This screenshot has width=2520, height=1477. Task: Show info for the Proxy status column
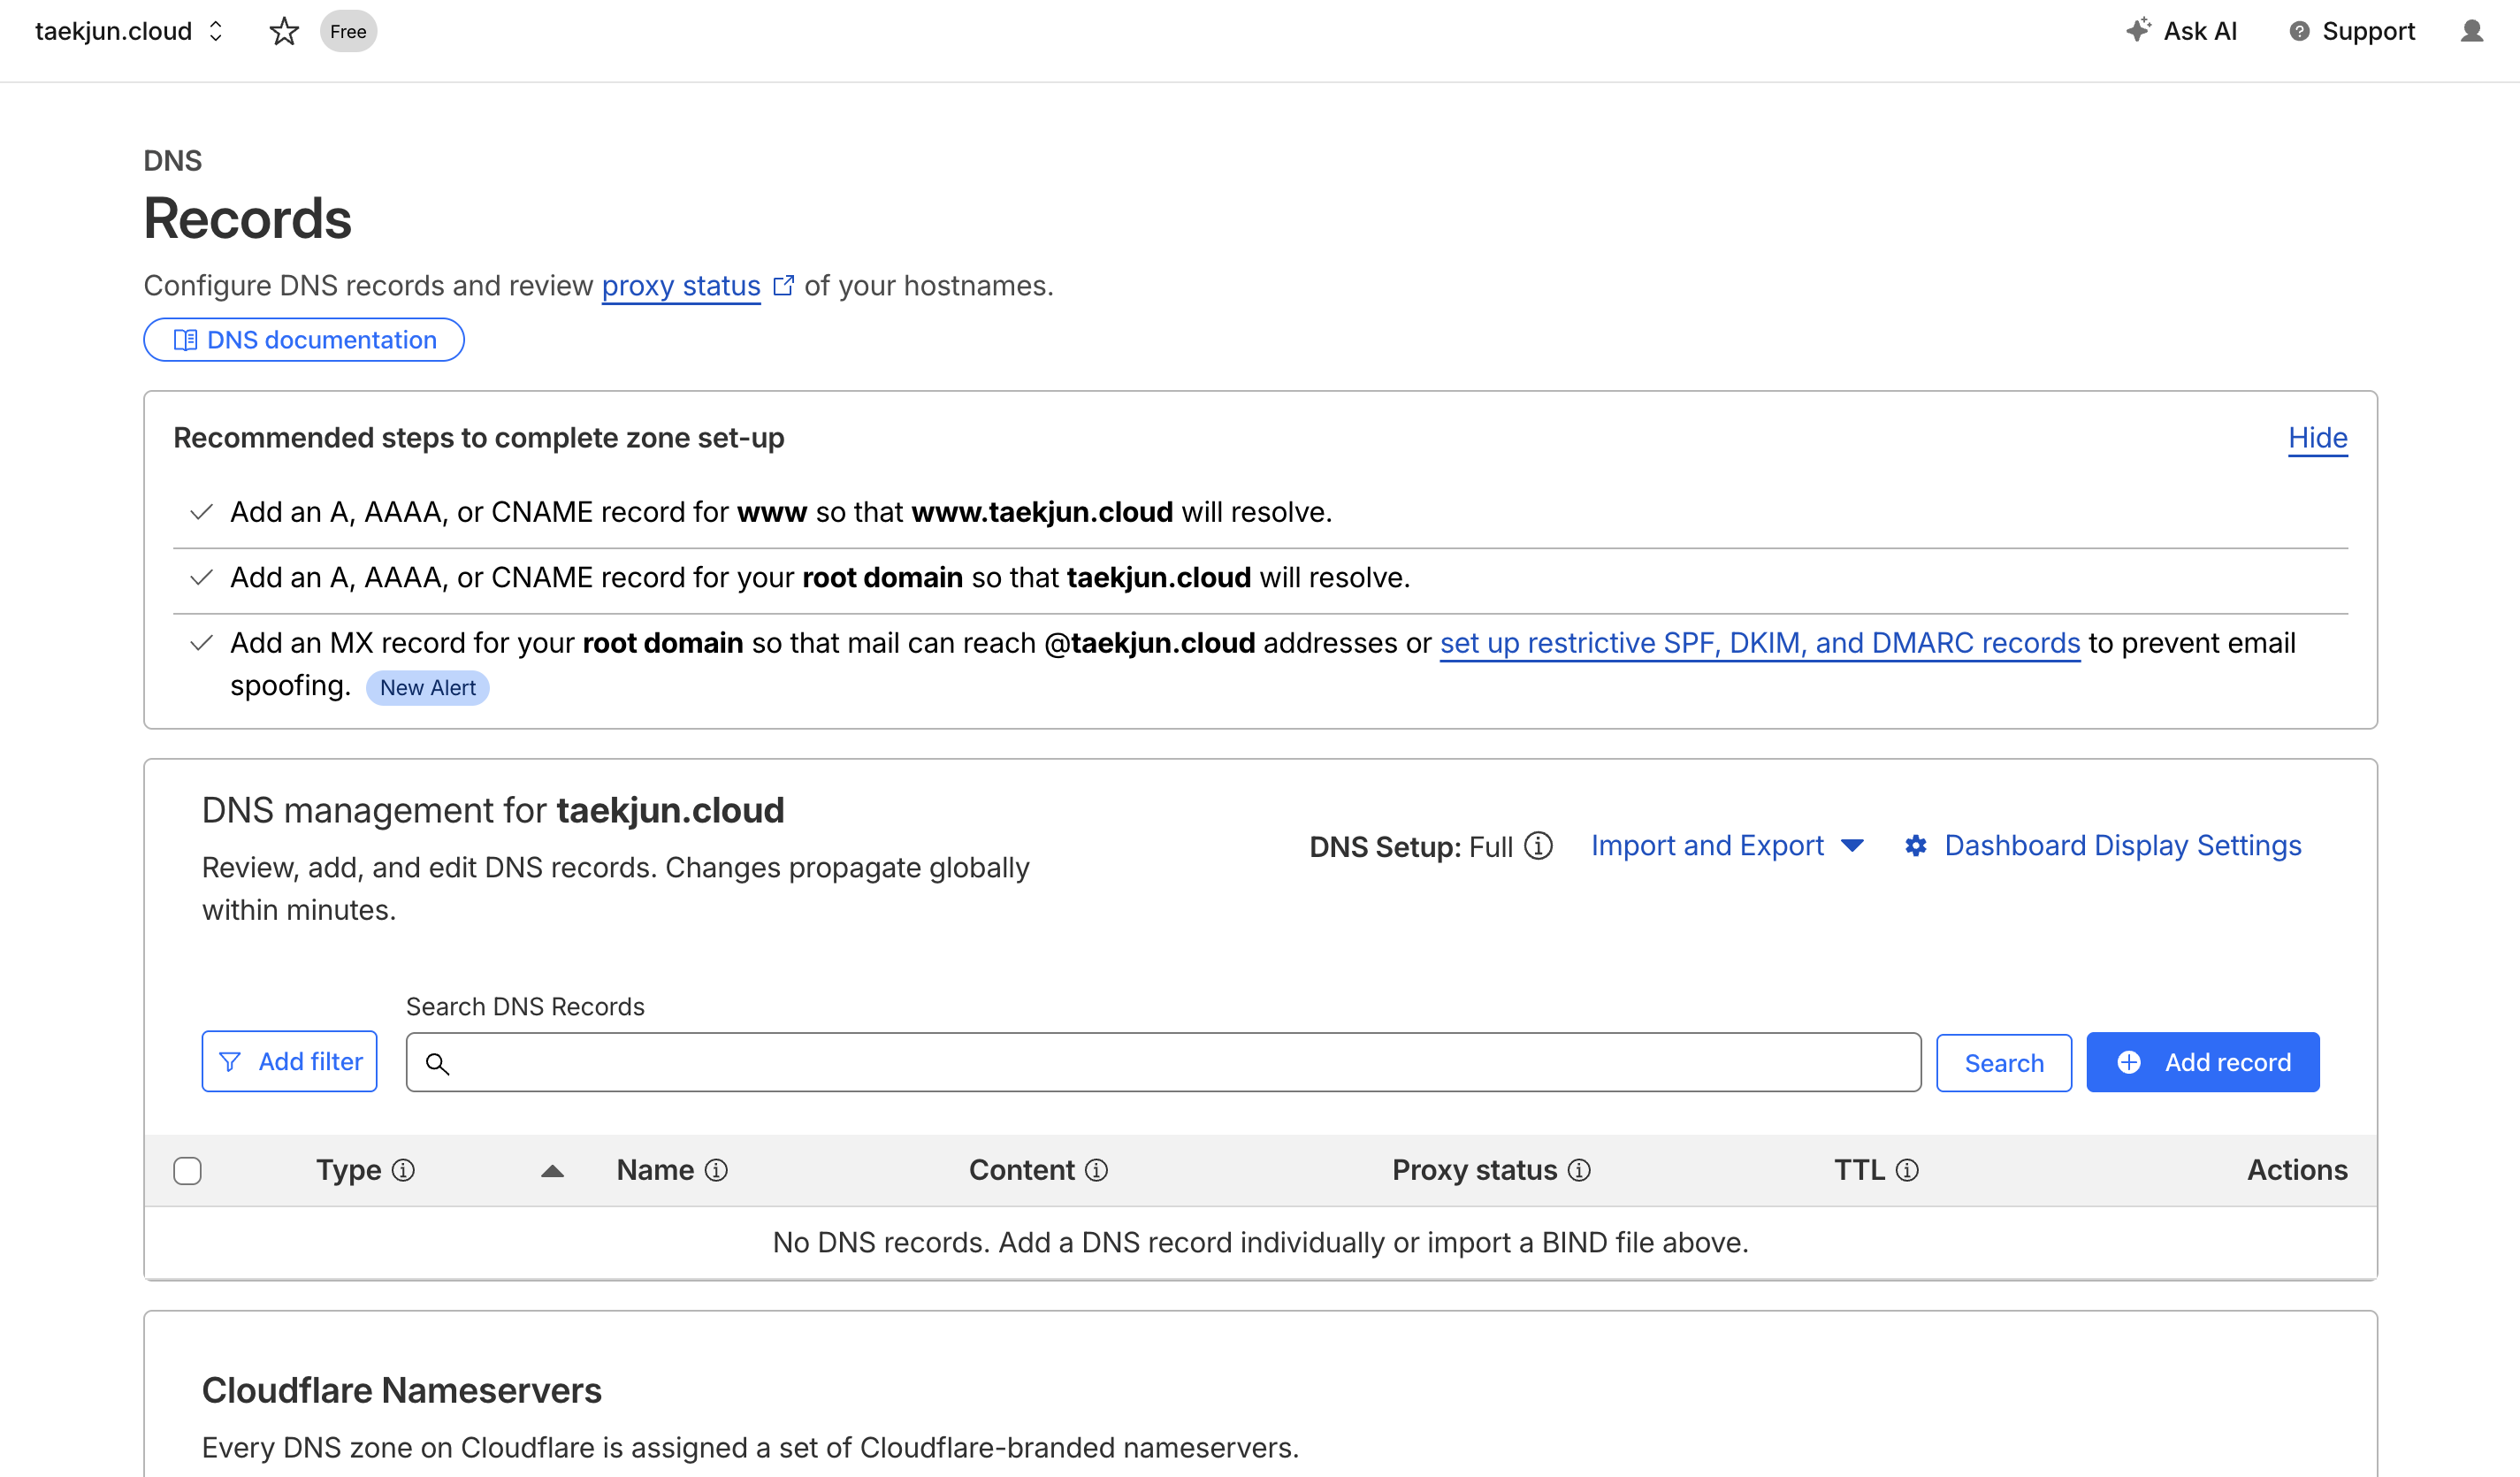tap(1579, 1170)
